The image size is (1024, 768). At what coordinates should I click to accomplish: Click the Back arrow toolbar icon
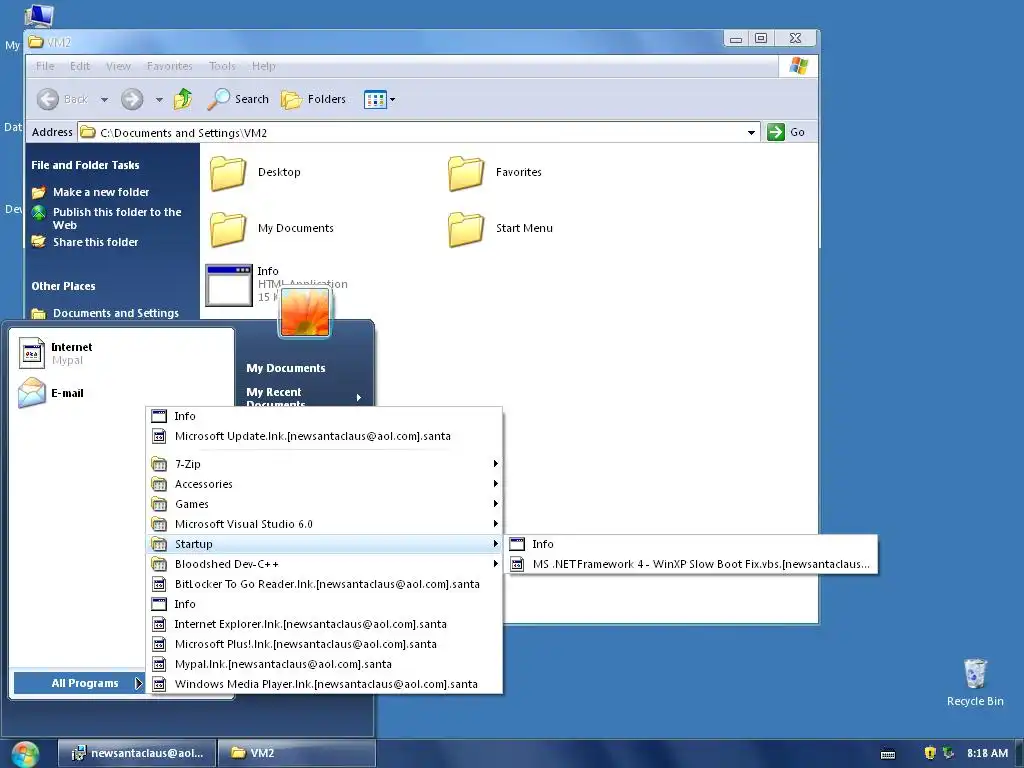(x=48, y=99)
